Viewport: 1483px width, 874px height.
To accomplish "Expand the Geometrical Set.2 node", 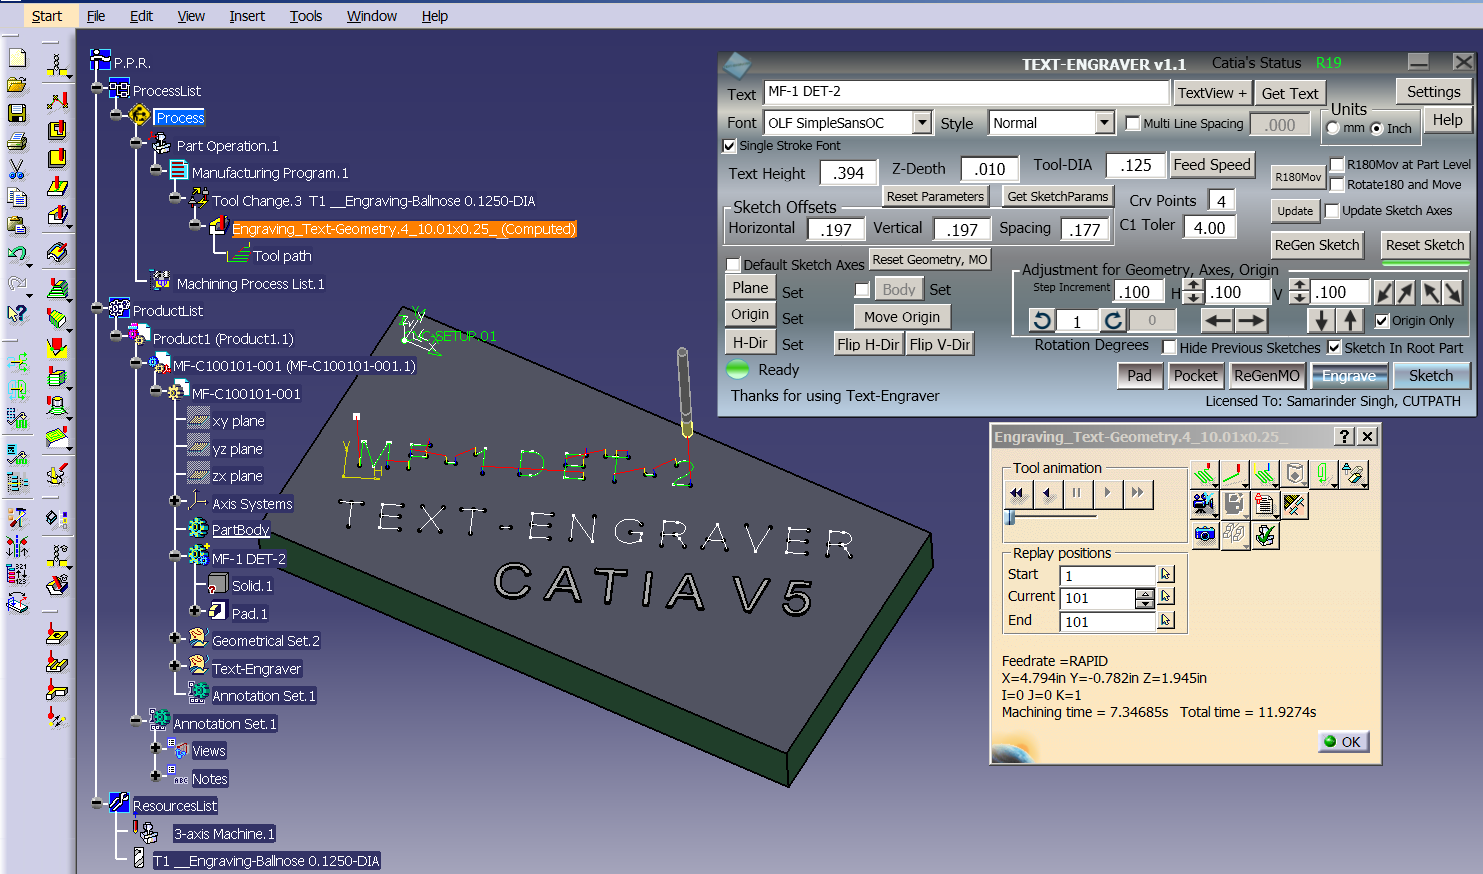I will tap(175, 638).
